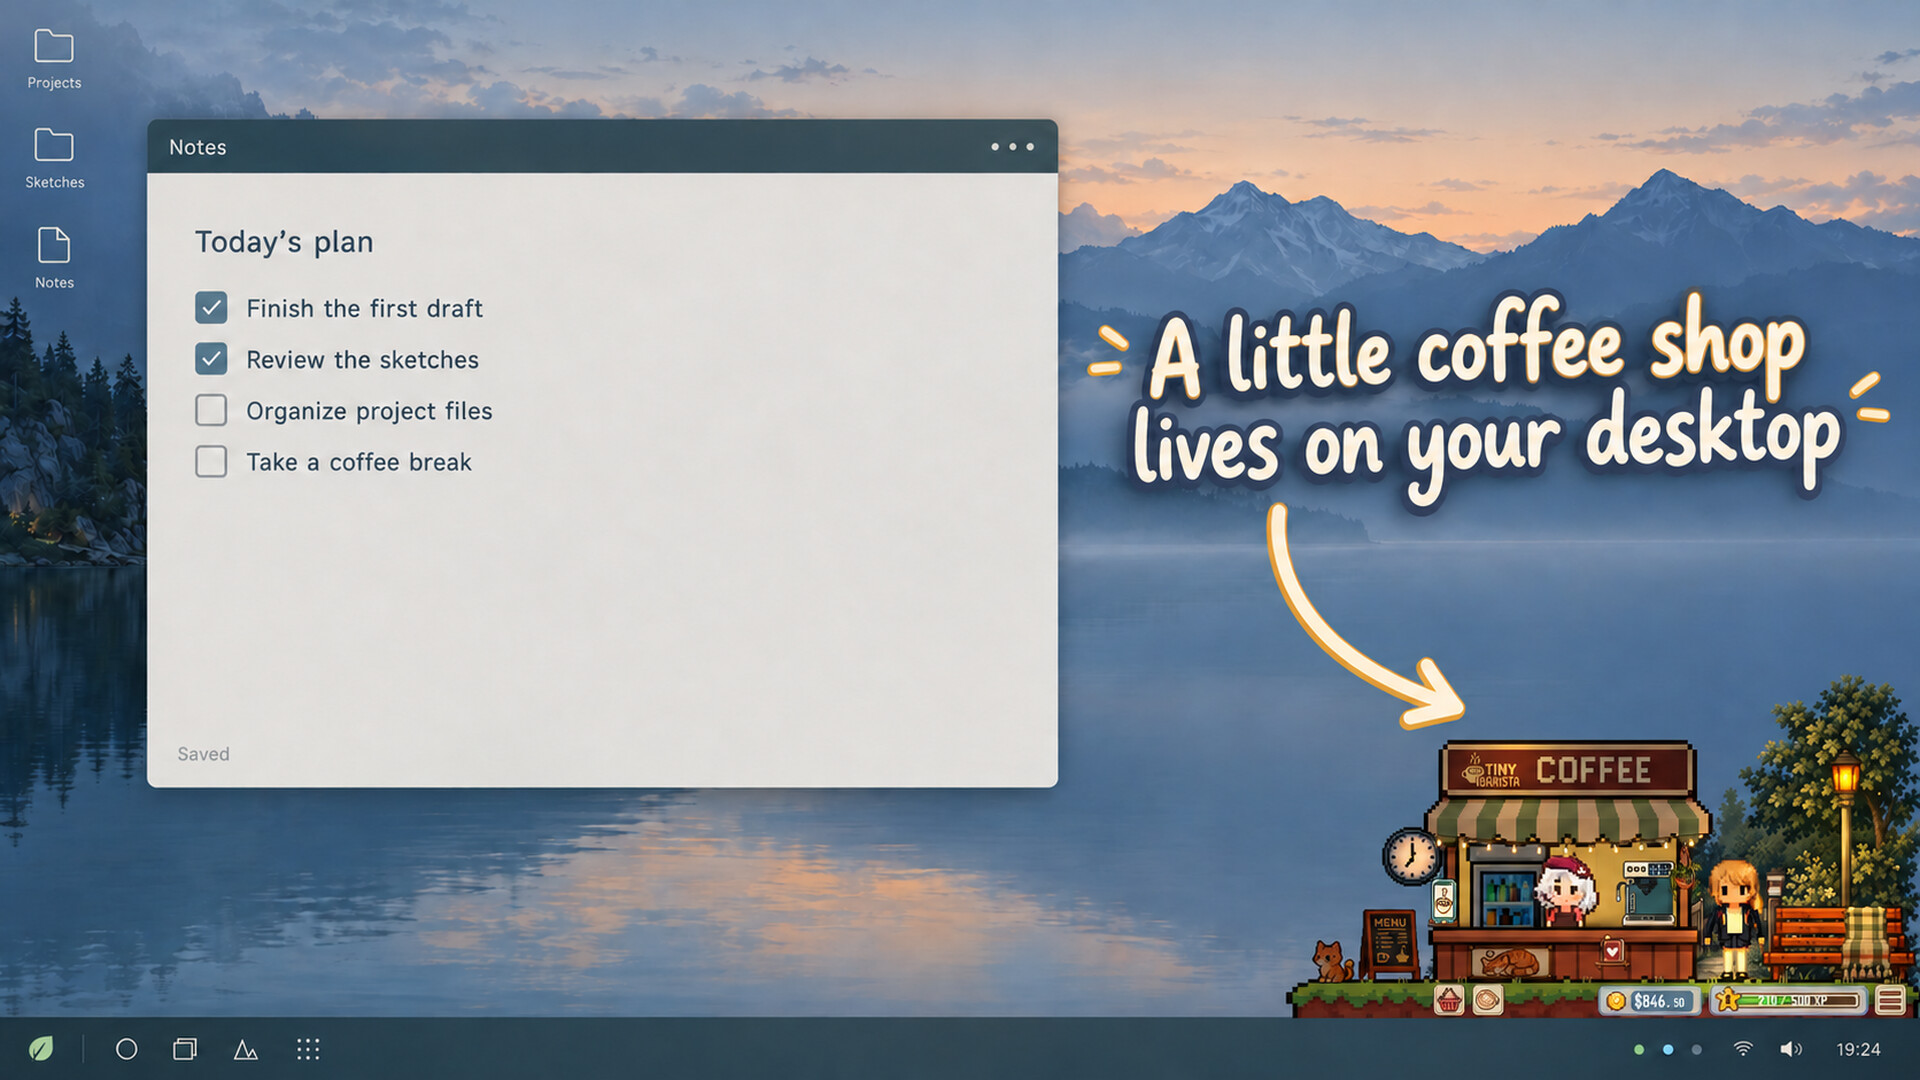Viewport: 1920px width, 1080px height.
Task: Open the Notes desktop file icon
Action: [x=54, y=258]
